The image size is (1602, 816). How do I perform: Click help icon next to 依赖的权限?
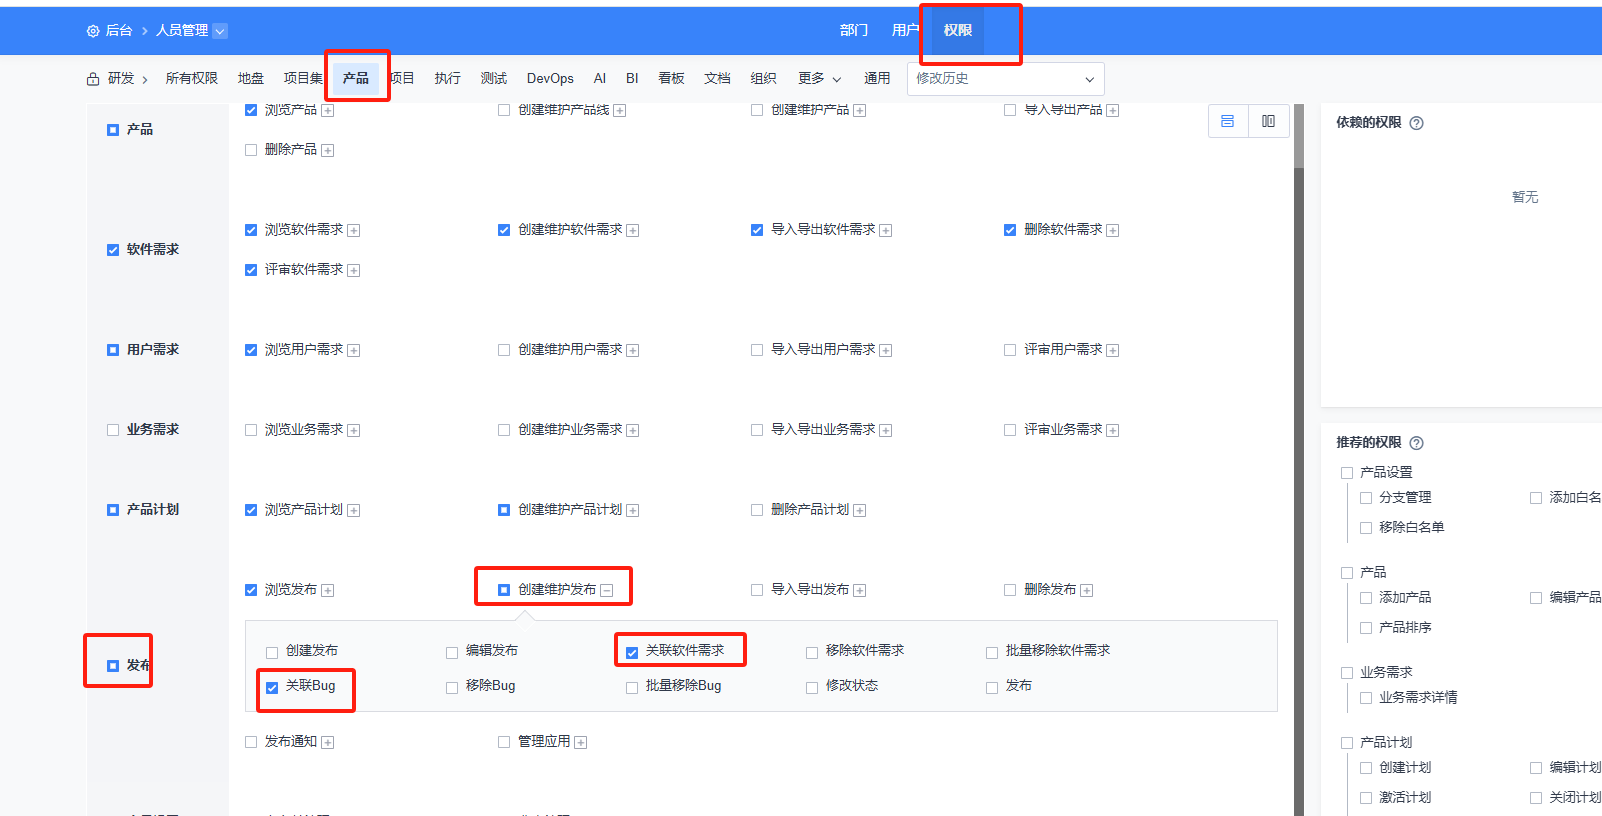(1416, 123)
